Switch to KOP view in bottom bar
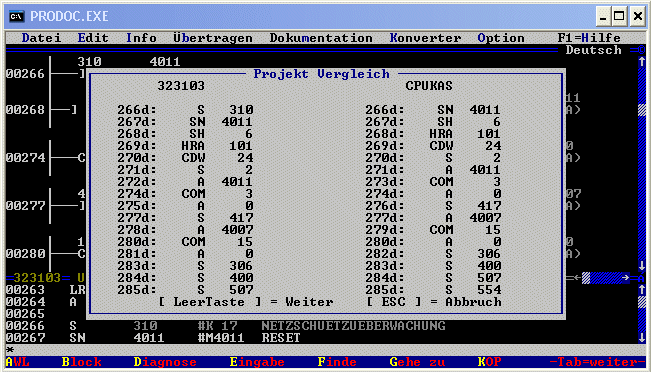Screen dimensions: 651x372 coord(489,362)
